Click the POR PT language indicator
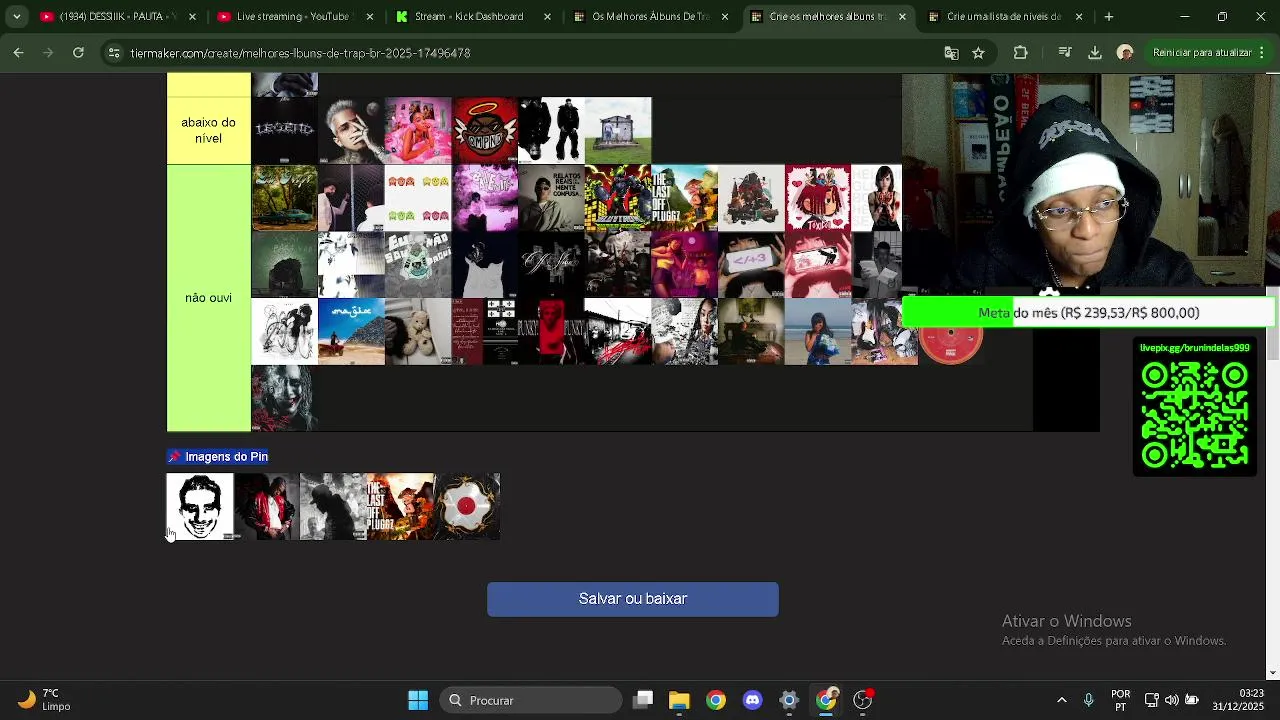The width and height of the screenshot is (1280, 720). (1121, 700)
